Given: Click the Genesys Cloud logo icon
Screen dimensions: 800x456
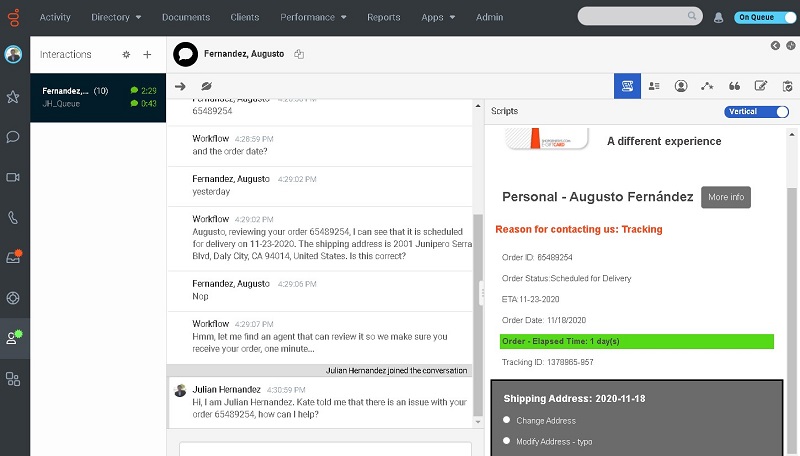Looking at the screenshot, I should [14, 17].
